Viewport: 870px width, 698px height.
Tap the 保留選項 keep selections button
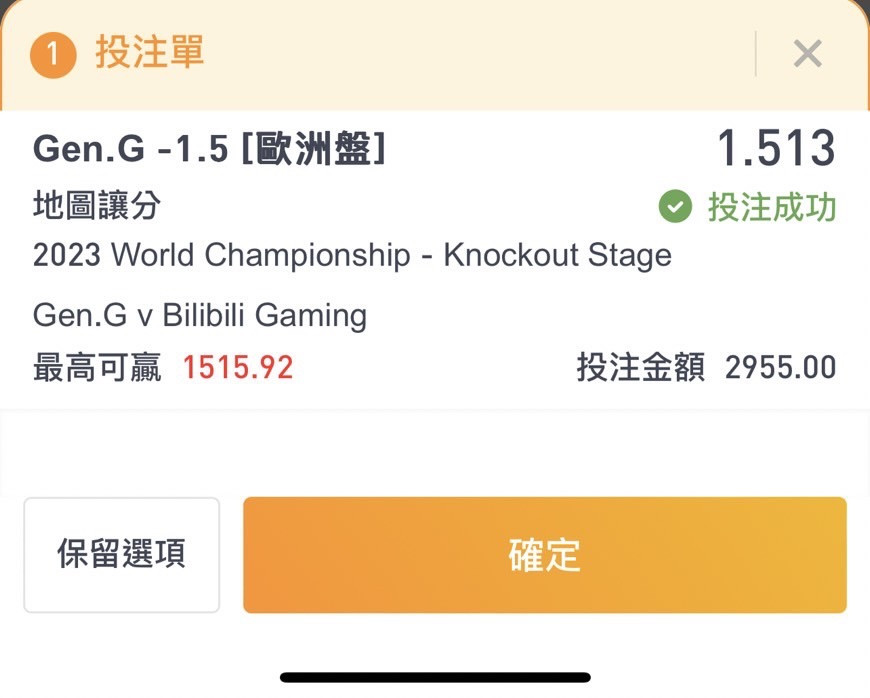click(x=122, y=555)
